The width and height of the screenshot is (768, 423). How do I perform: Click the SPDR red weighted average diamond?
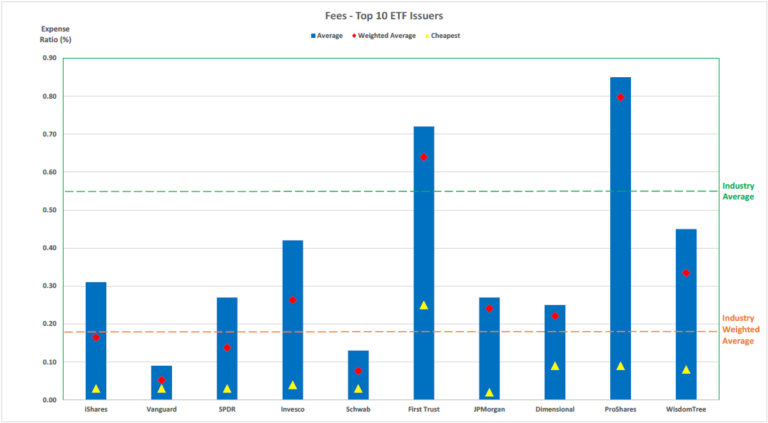pos(227,348)
